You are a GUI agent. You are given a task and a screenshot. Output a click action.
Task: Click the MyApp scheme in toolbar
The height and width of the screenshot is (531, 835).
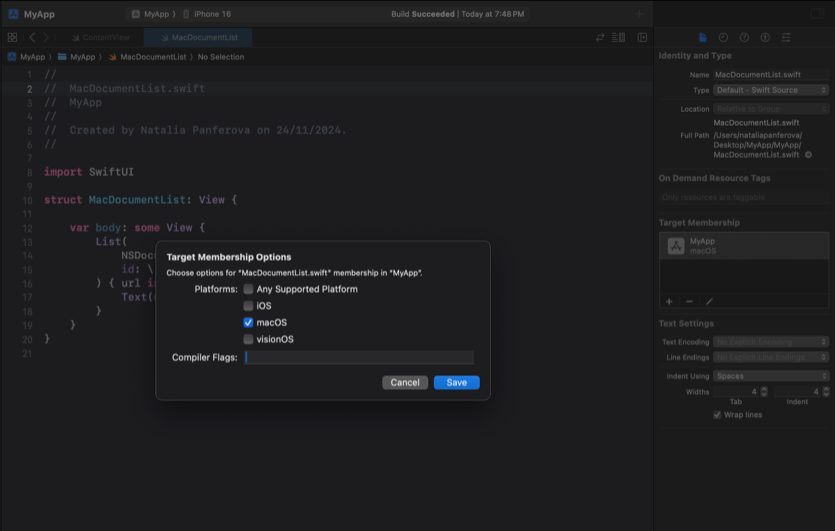click(150, 14)
